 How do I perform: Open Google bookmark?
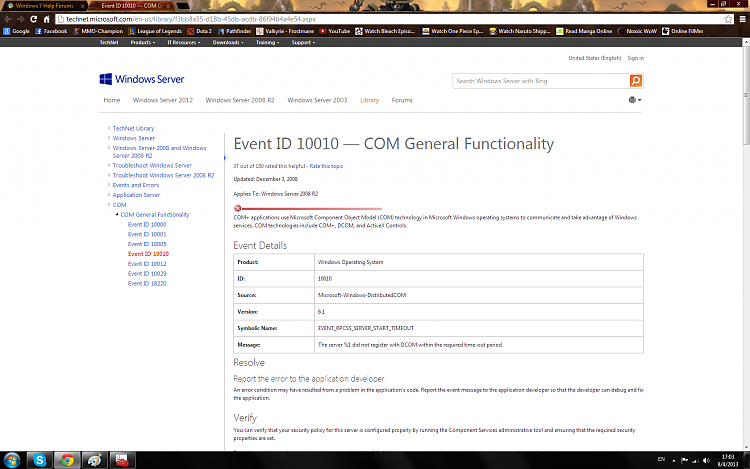pos(16,31)
